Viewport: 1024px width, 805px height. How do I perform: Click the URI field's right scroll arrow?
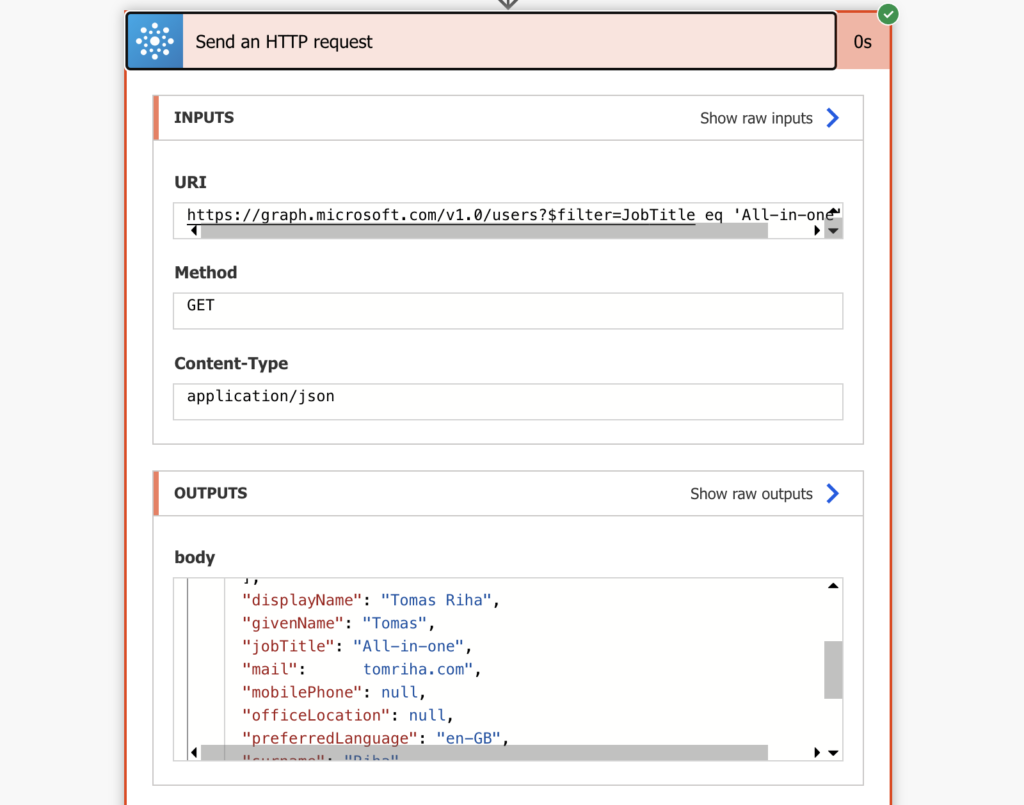[817, 230]
